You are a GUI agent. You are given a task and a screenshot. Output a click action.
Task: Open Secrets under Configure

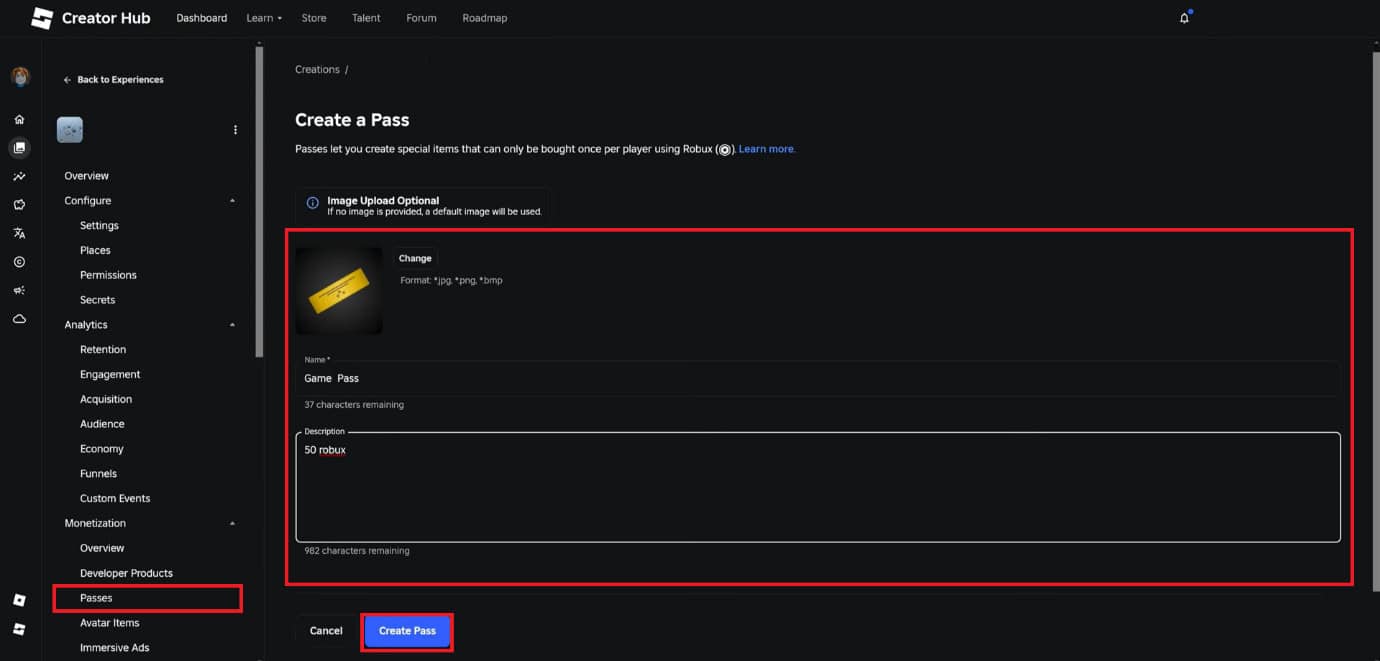[x=97, y=300]
